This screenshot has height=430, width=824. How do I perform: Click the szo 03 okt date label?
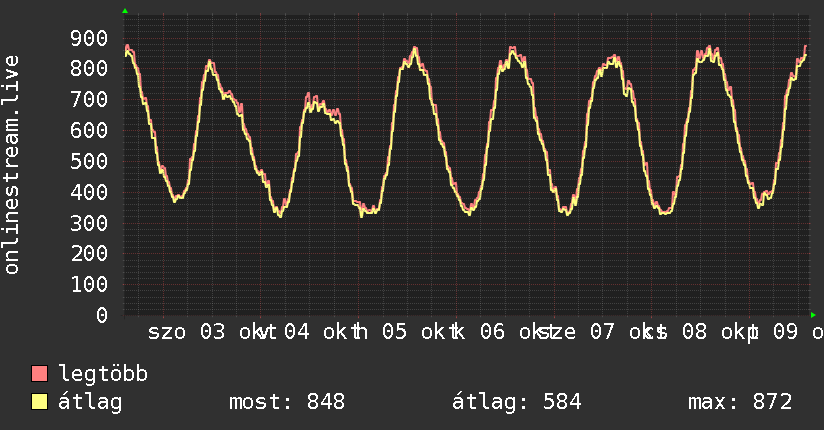point(205,332)
